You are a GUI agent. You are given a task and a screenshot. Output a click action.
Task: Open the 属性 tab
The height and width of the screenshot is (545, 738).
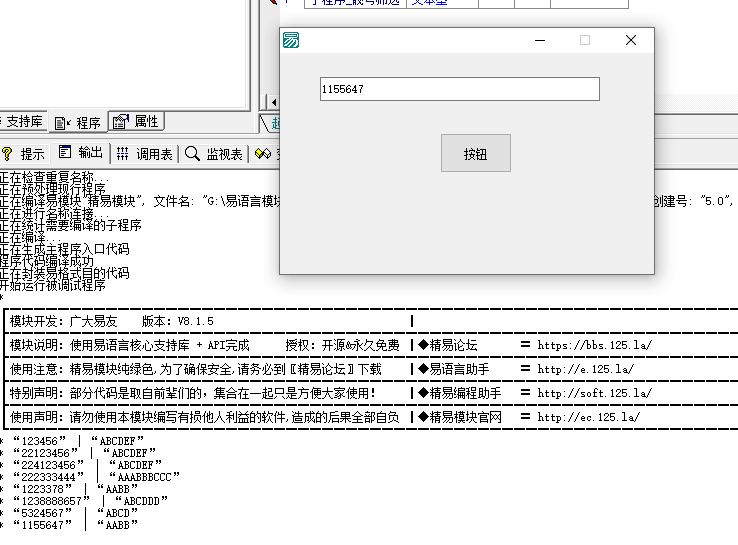click(137, 121)
